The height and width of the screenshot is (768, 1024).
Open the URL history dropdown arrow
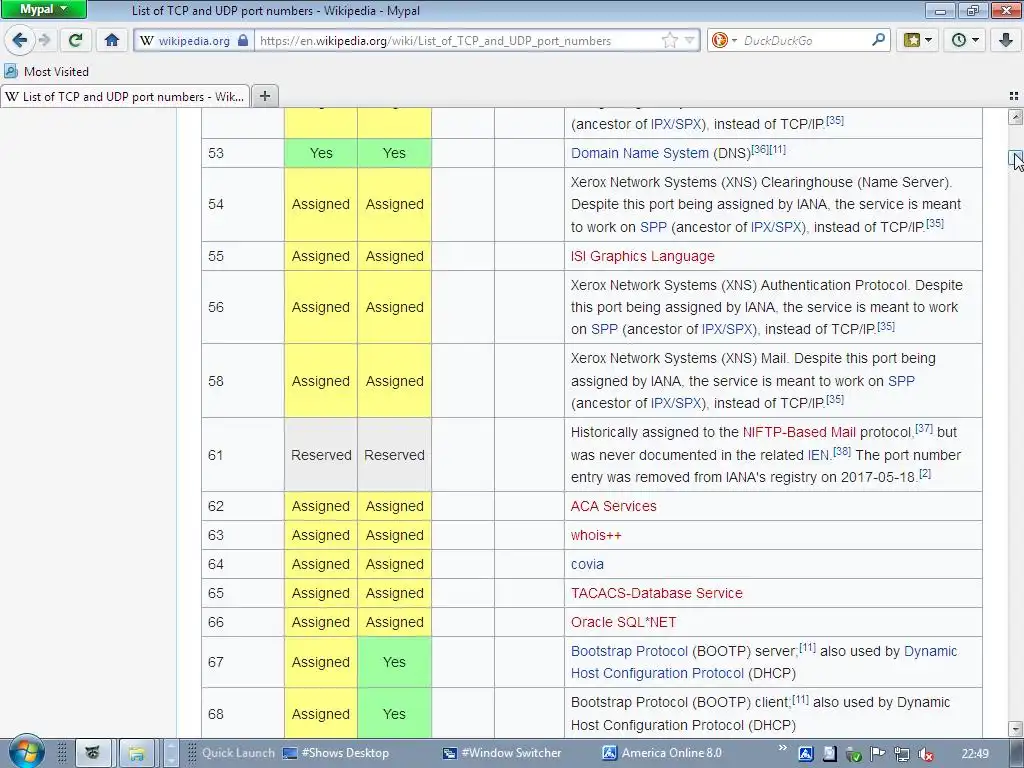(x=690, y=40)
